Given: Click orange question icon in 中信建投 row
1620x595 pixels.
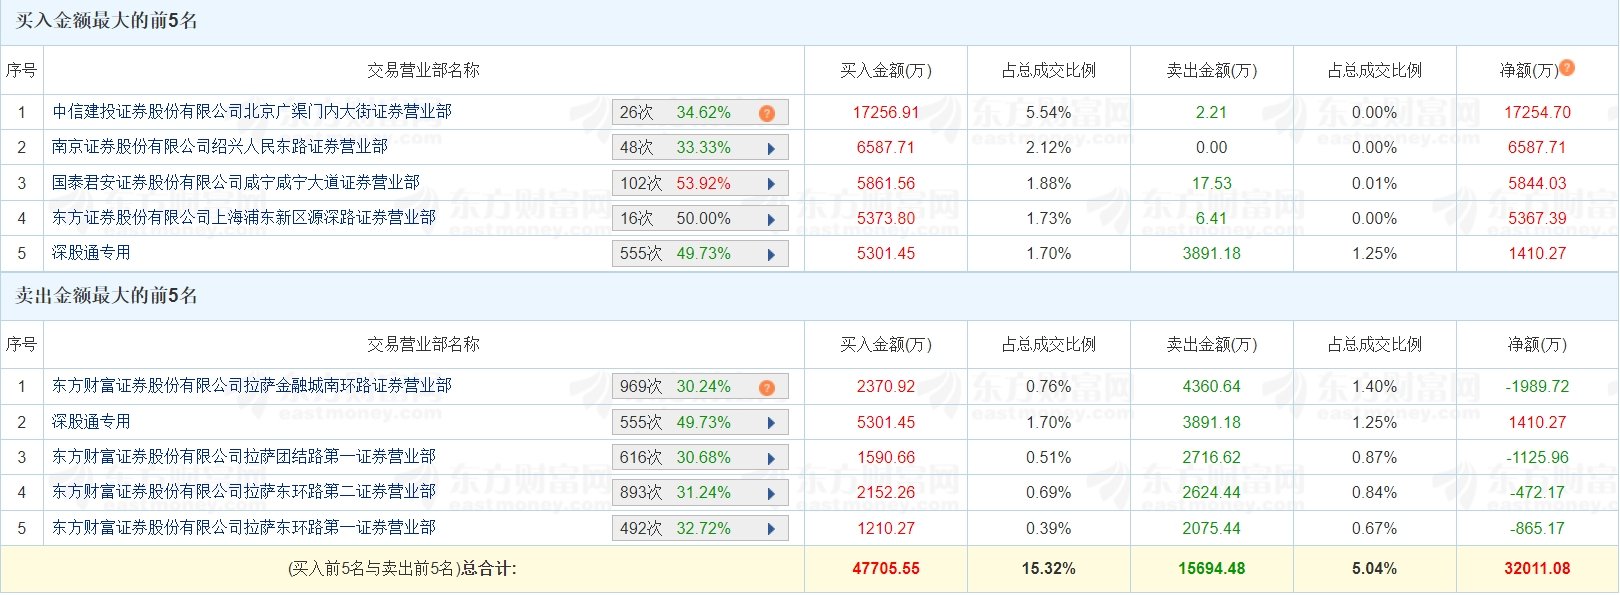Looking at the screenshot, I should point(767,113).
